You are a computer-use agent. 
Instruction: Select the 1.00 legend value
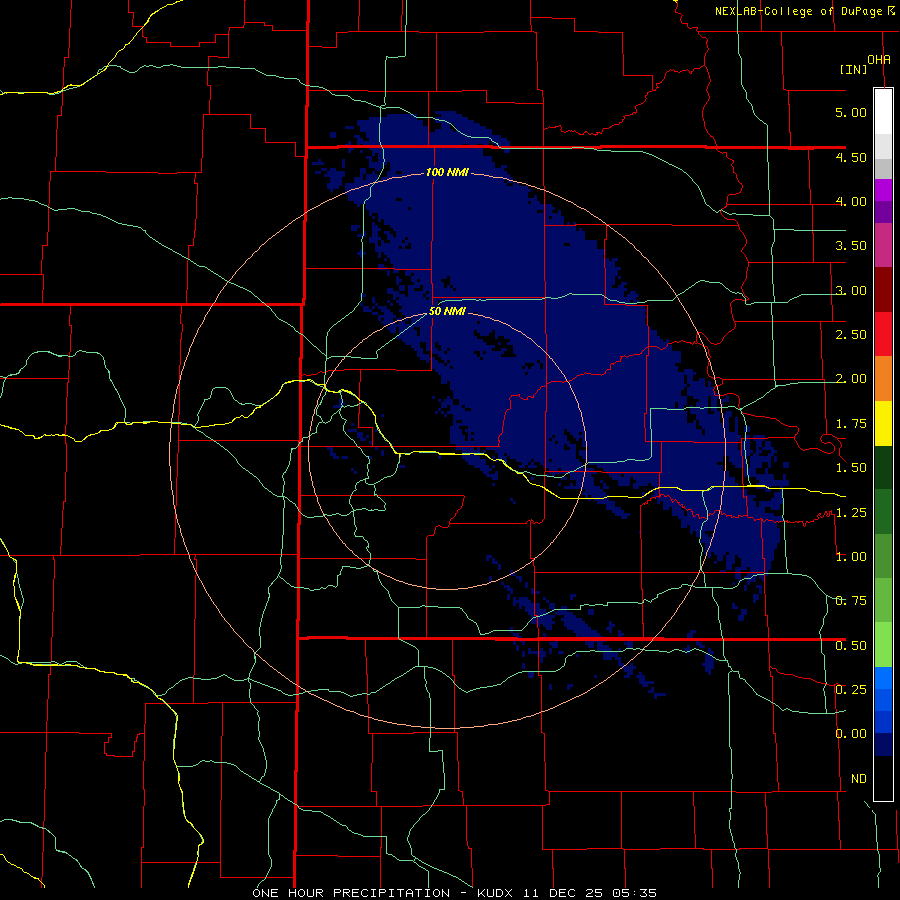pos(851,557)
